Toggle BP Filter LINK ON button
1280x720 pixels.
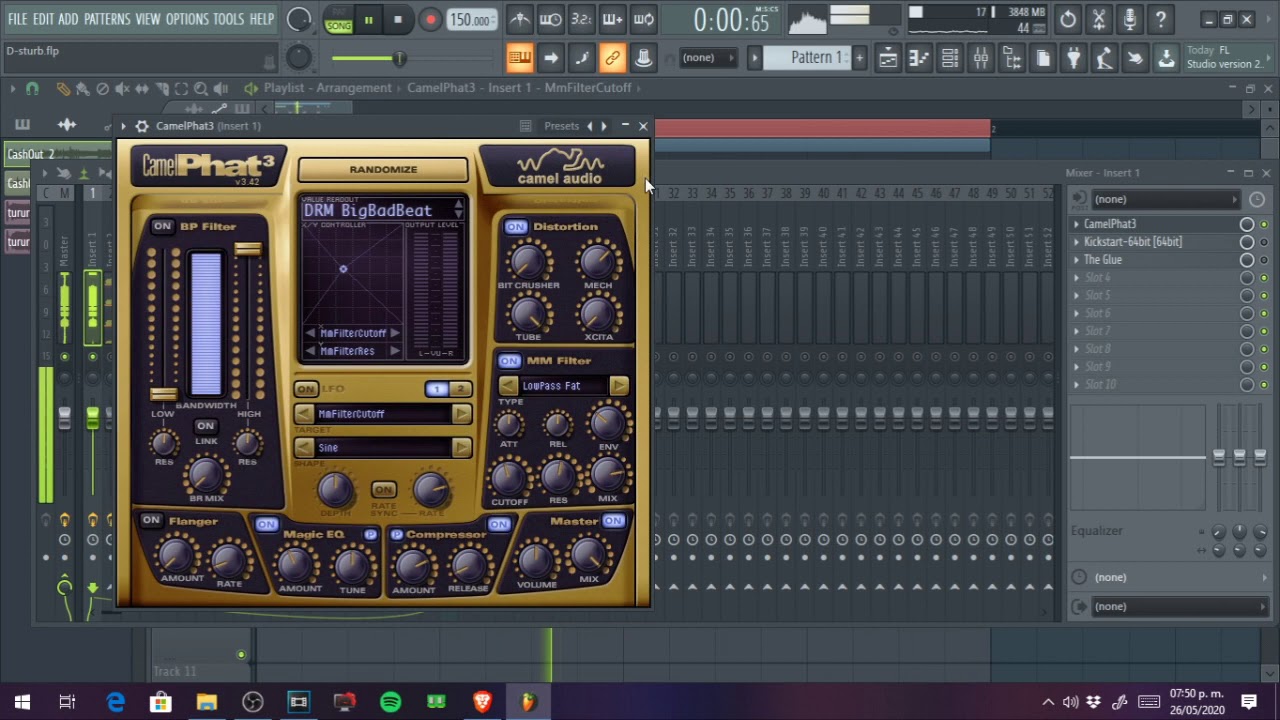pyautogui.click(x=205, y=426)
